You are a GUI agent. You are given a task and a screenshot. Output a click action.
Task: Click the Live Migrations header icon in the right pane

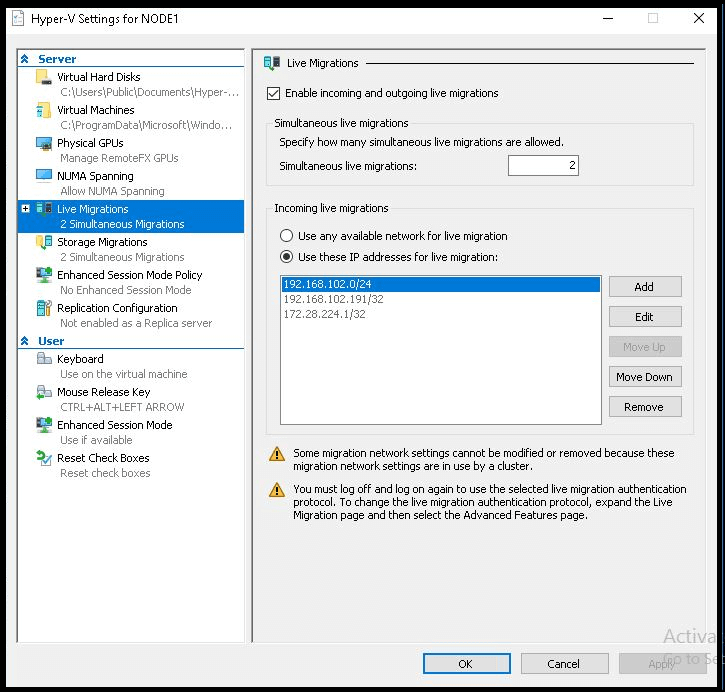[272, 63]
